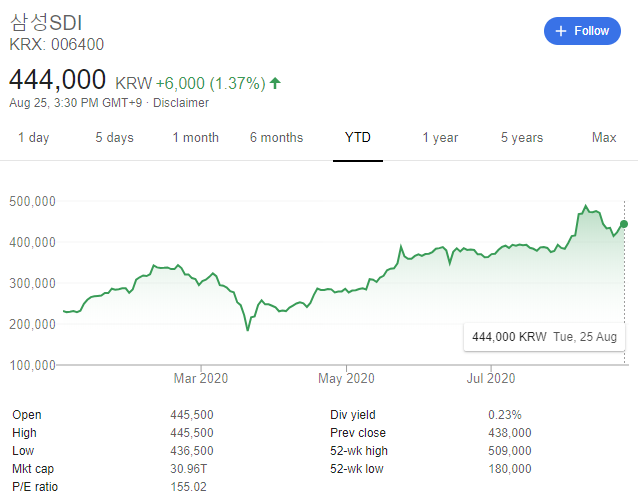Click the Low value 436,500
This screenshot has height=501, width=638.
pos(192,451)
